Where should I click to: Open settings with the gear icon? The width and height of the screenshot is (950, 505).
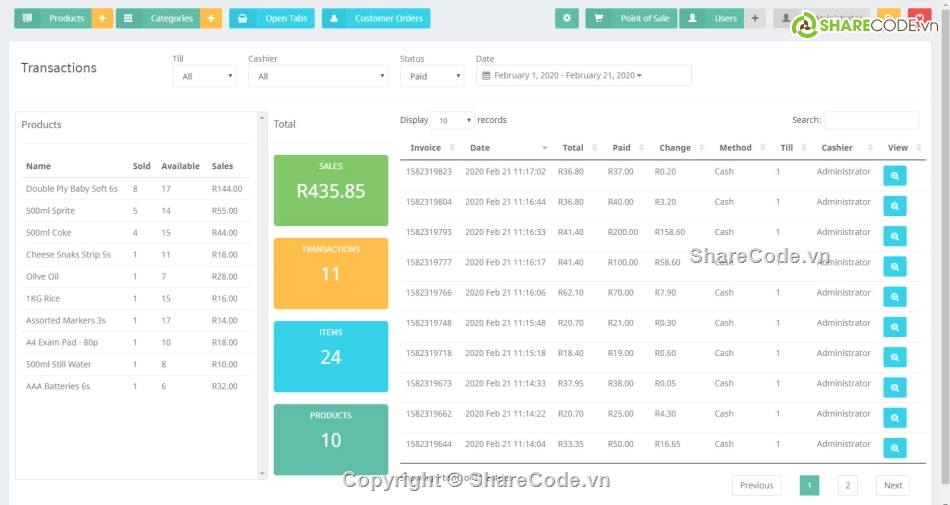[x=567, y=18]
